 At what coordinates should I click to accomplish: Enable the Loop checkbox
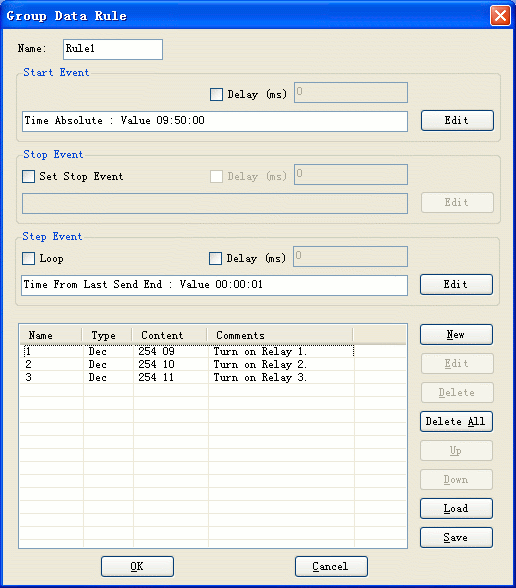pyautogui.click(x=28, y=258)
